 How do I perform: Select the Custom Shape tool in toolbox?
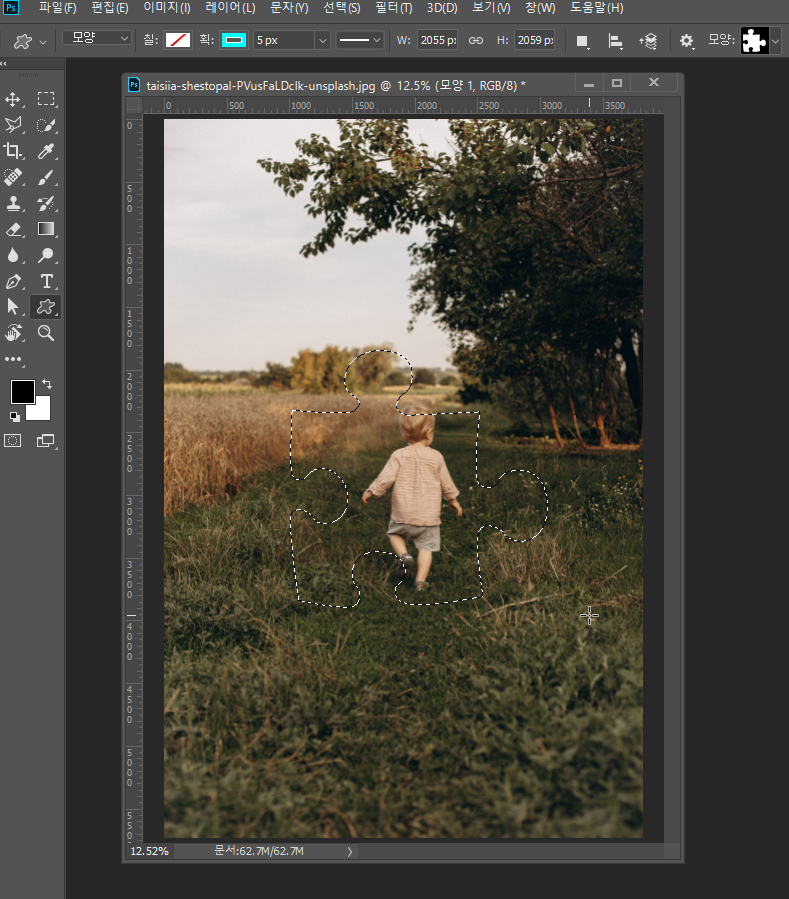(46, 307)
